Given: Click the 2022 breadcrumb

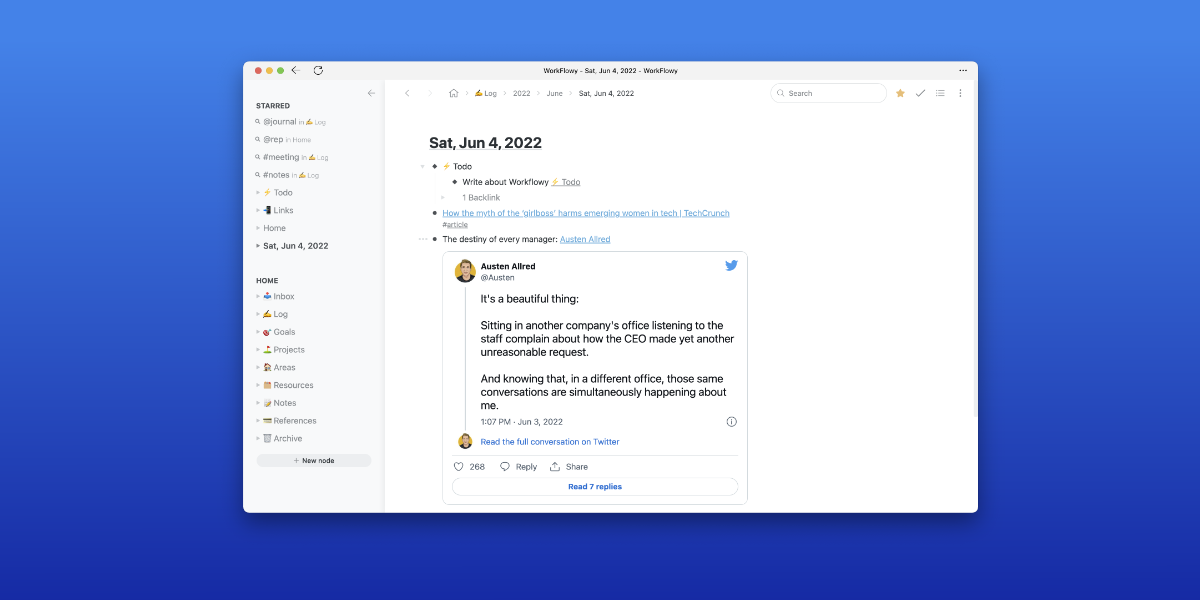Looking at the screenshot, I should pyautogui.click(x=522, y=93).
